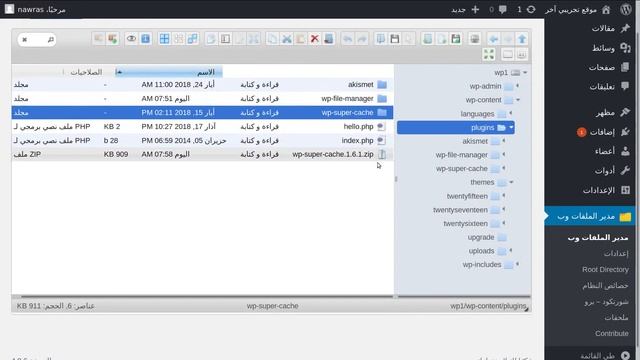The width and height of the screenshot is (640, 360).
Task: Click the undo arrow icon
Action: pyautogui.click(x=348, y=39)
